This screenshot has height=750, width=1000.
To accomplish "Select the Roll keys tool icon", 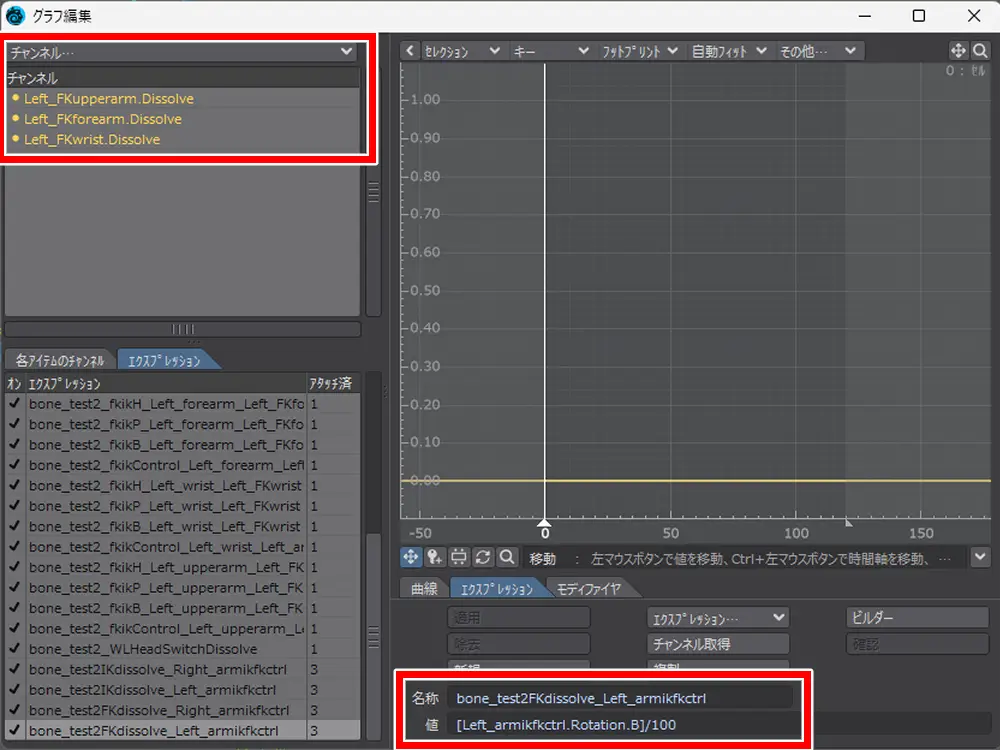I will (x=483, y=557).
